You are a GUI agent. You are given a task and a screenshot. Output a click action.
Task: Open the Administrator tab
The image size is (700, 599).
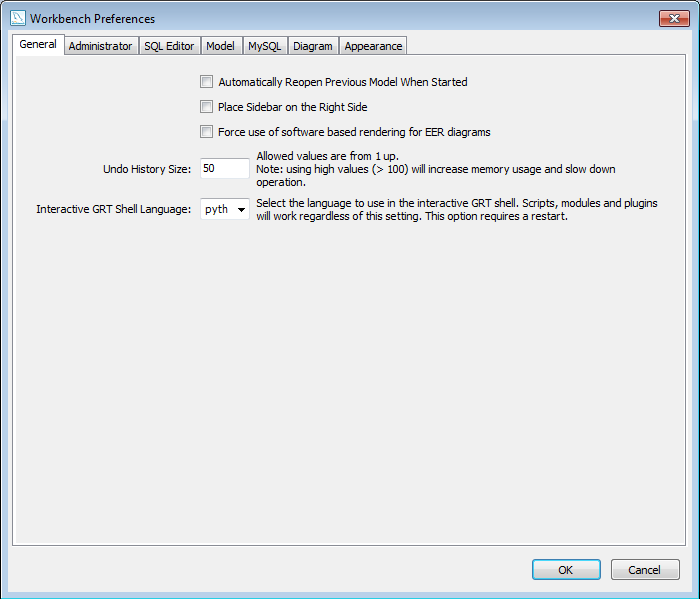point(100,46)
